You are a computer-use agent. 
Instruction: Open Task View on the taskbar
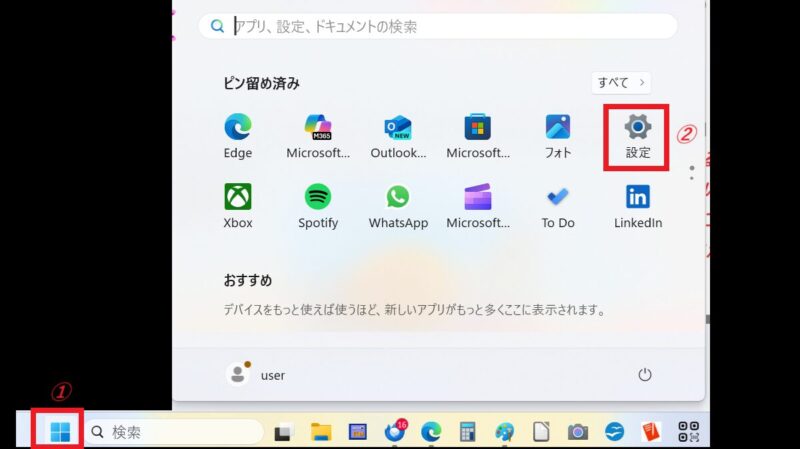click(284, 432)
